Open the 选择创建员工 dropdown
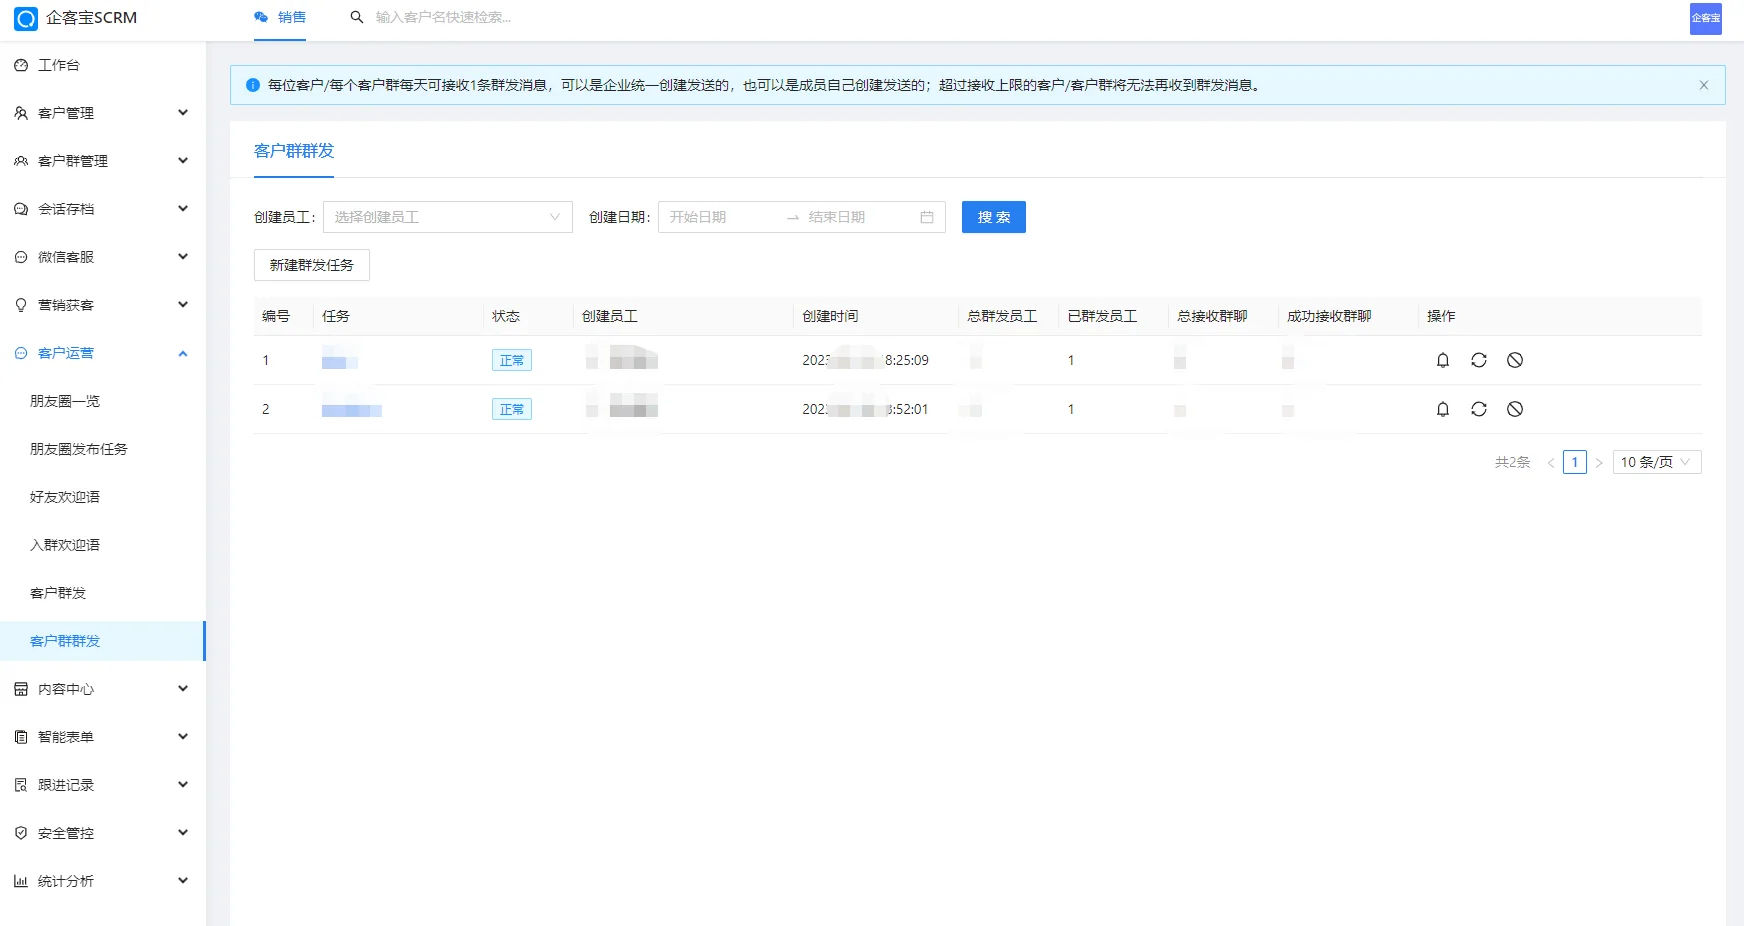 pyautogui.click(x=447, y=217)
